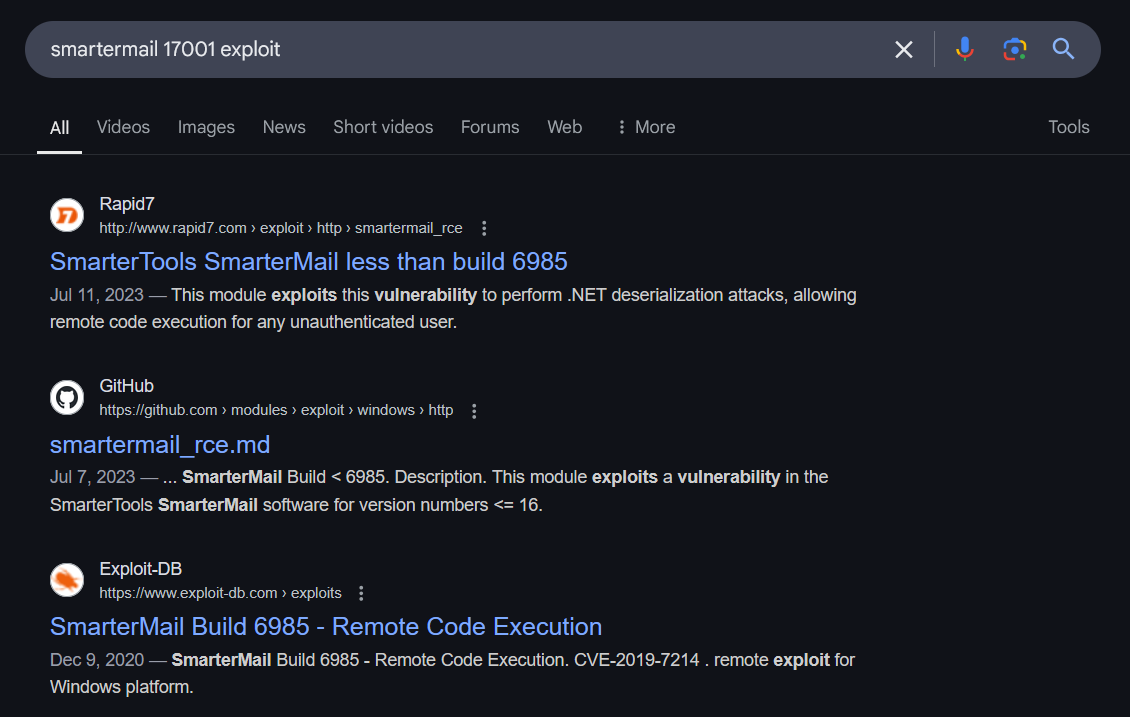1130x717 pixels.
Task: Open 'SmarterMail Build 6985 - Remote Code Execution' result
Action: (x=326, y=627)
